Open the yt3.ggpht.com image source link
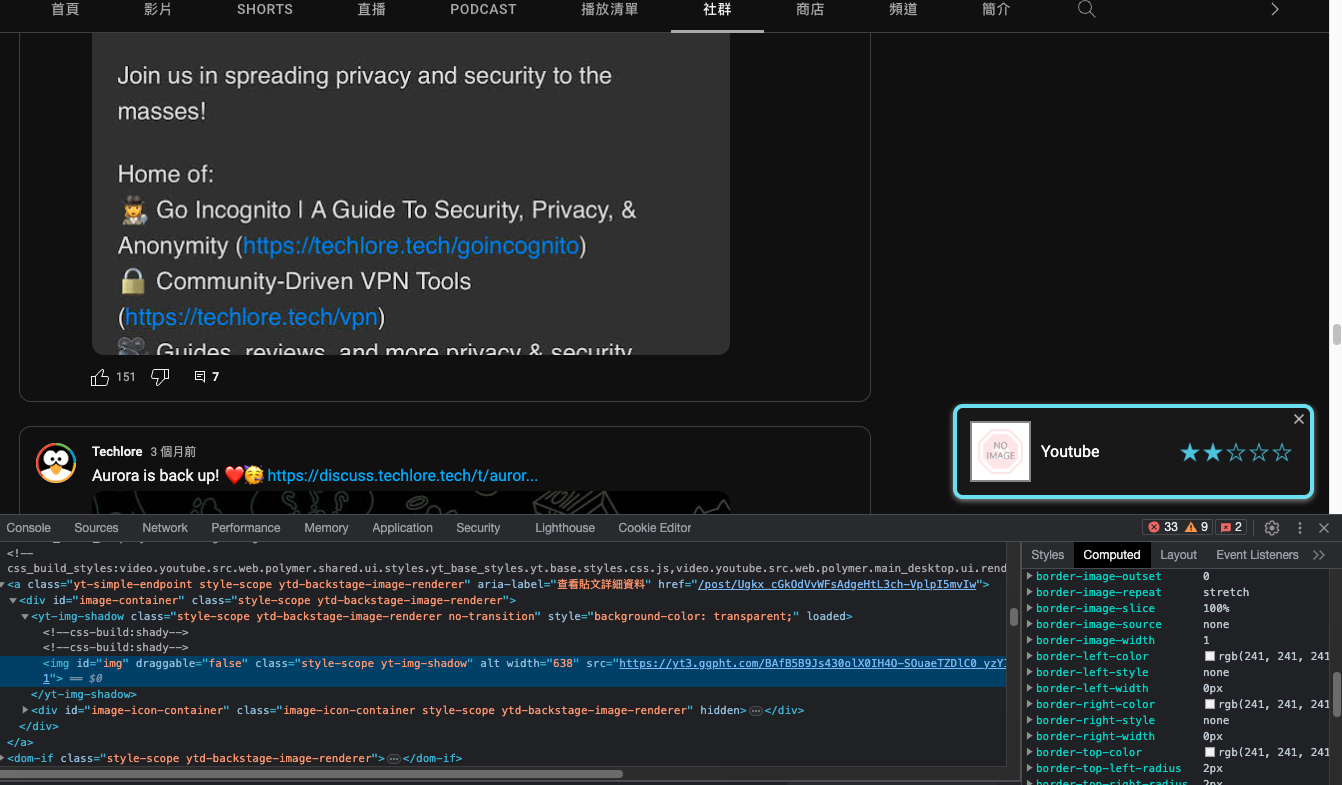1342x785 pixels. click(x=810, y=662)
